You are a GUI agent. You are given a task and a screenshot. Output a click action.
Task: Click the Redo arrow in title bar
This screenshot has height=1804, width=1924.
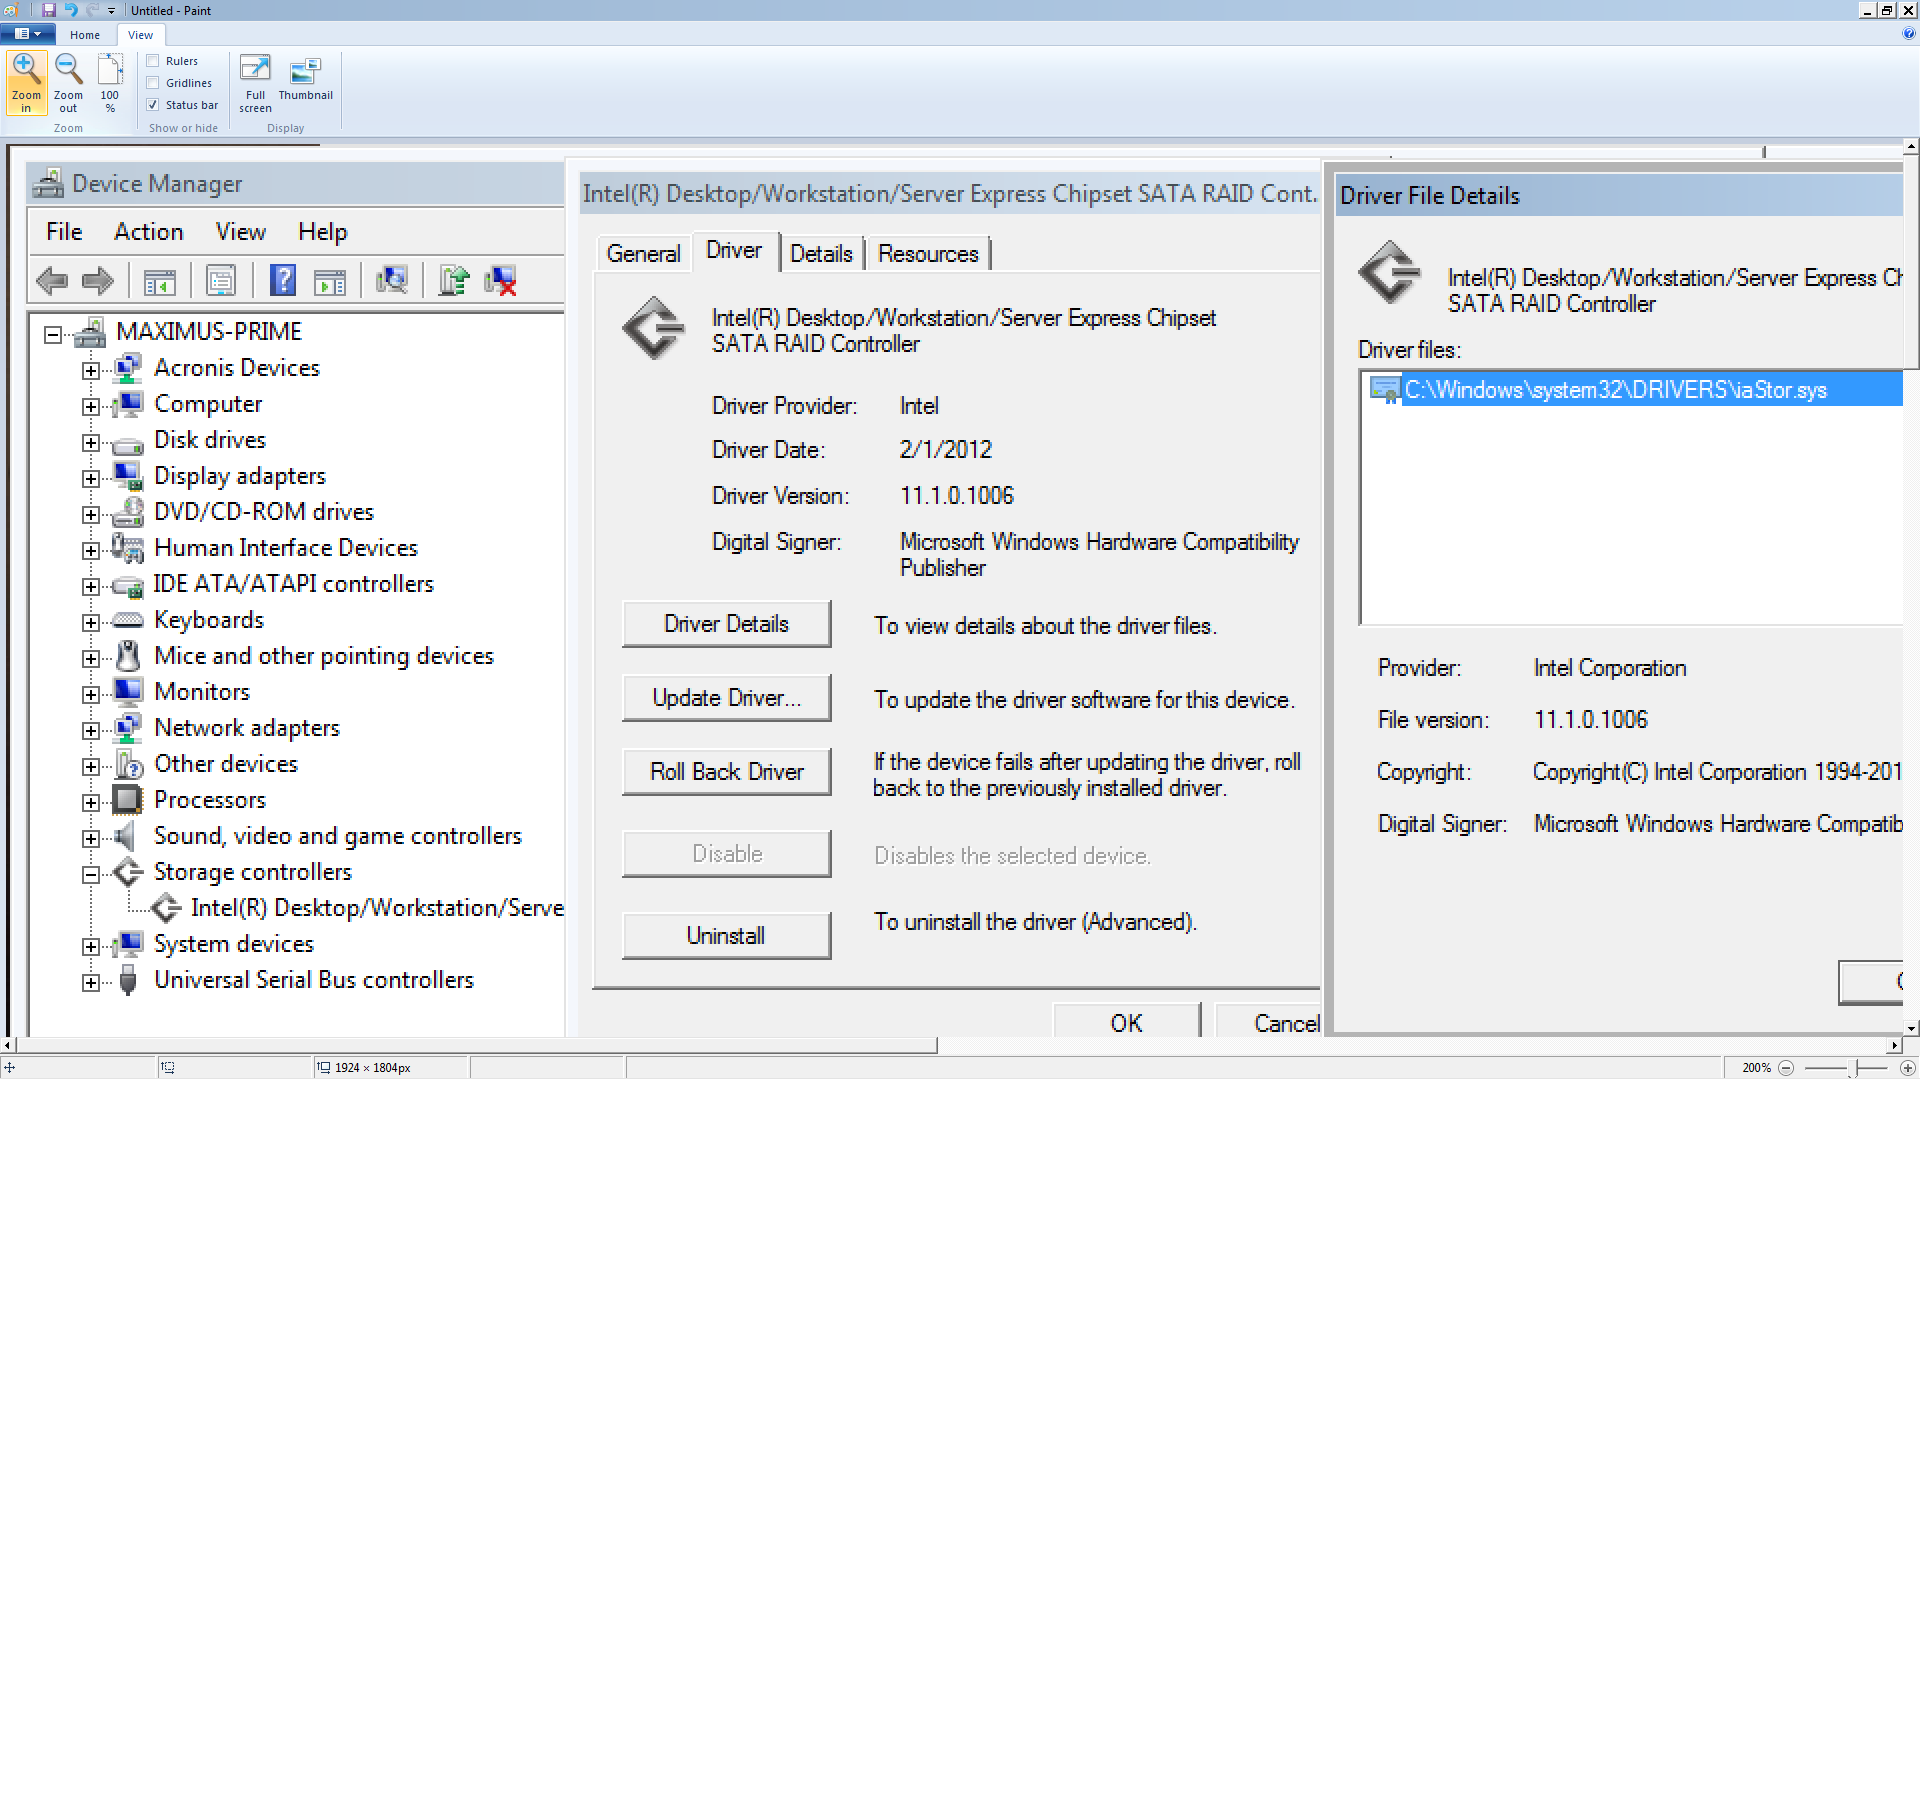pos(91,10)
